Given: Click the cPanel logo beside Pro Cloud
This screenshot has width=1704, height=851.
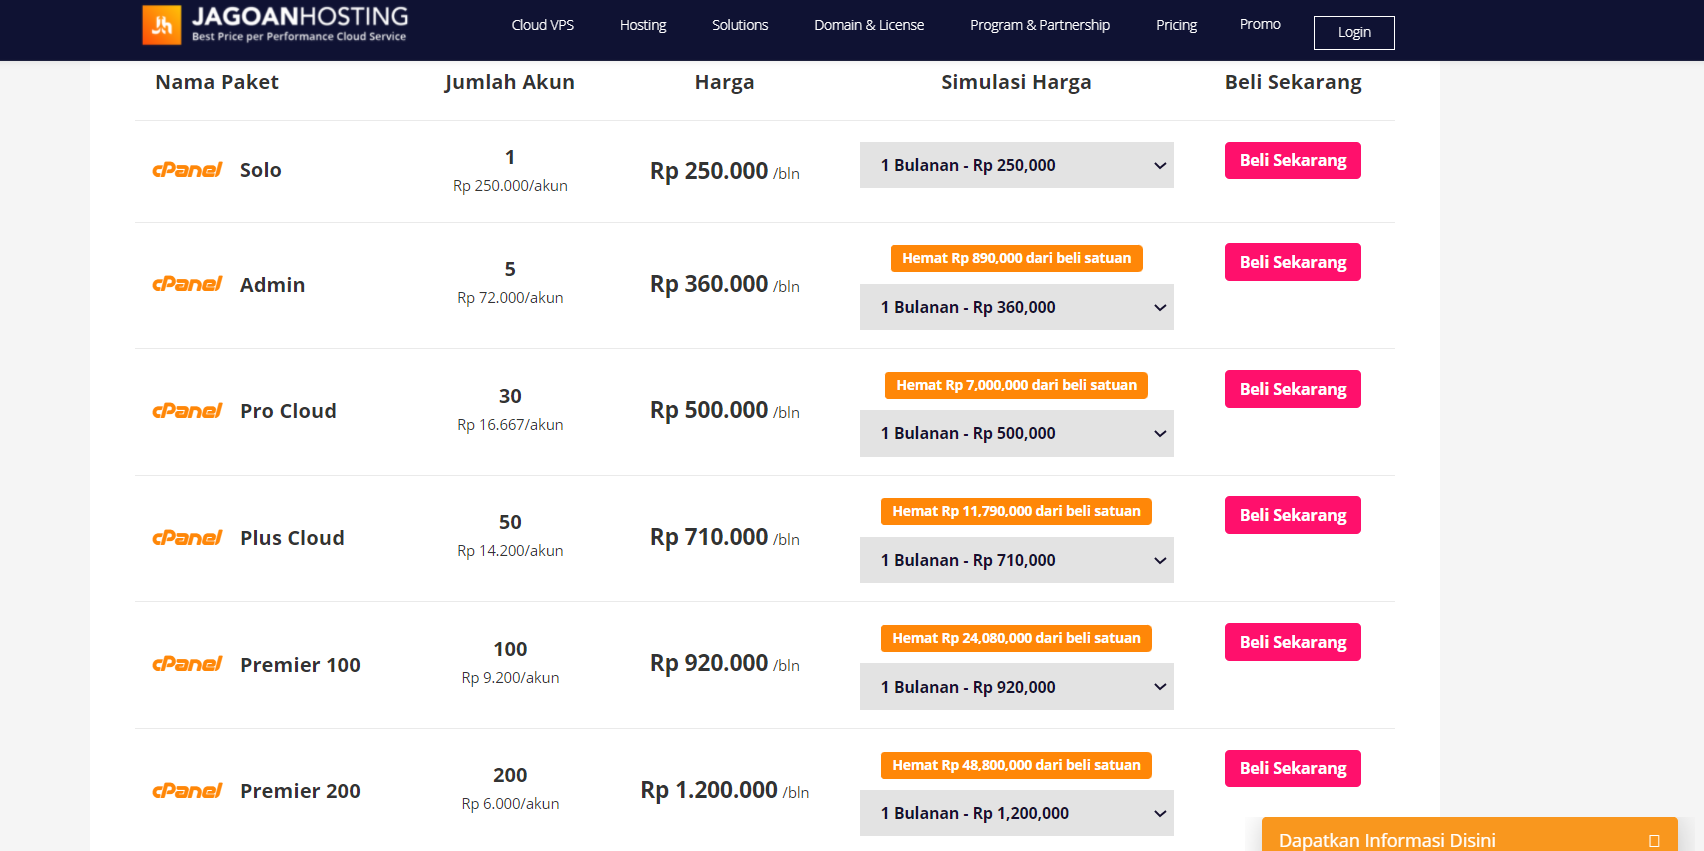Looking at the screenshot, I should [187, 411].
